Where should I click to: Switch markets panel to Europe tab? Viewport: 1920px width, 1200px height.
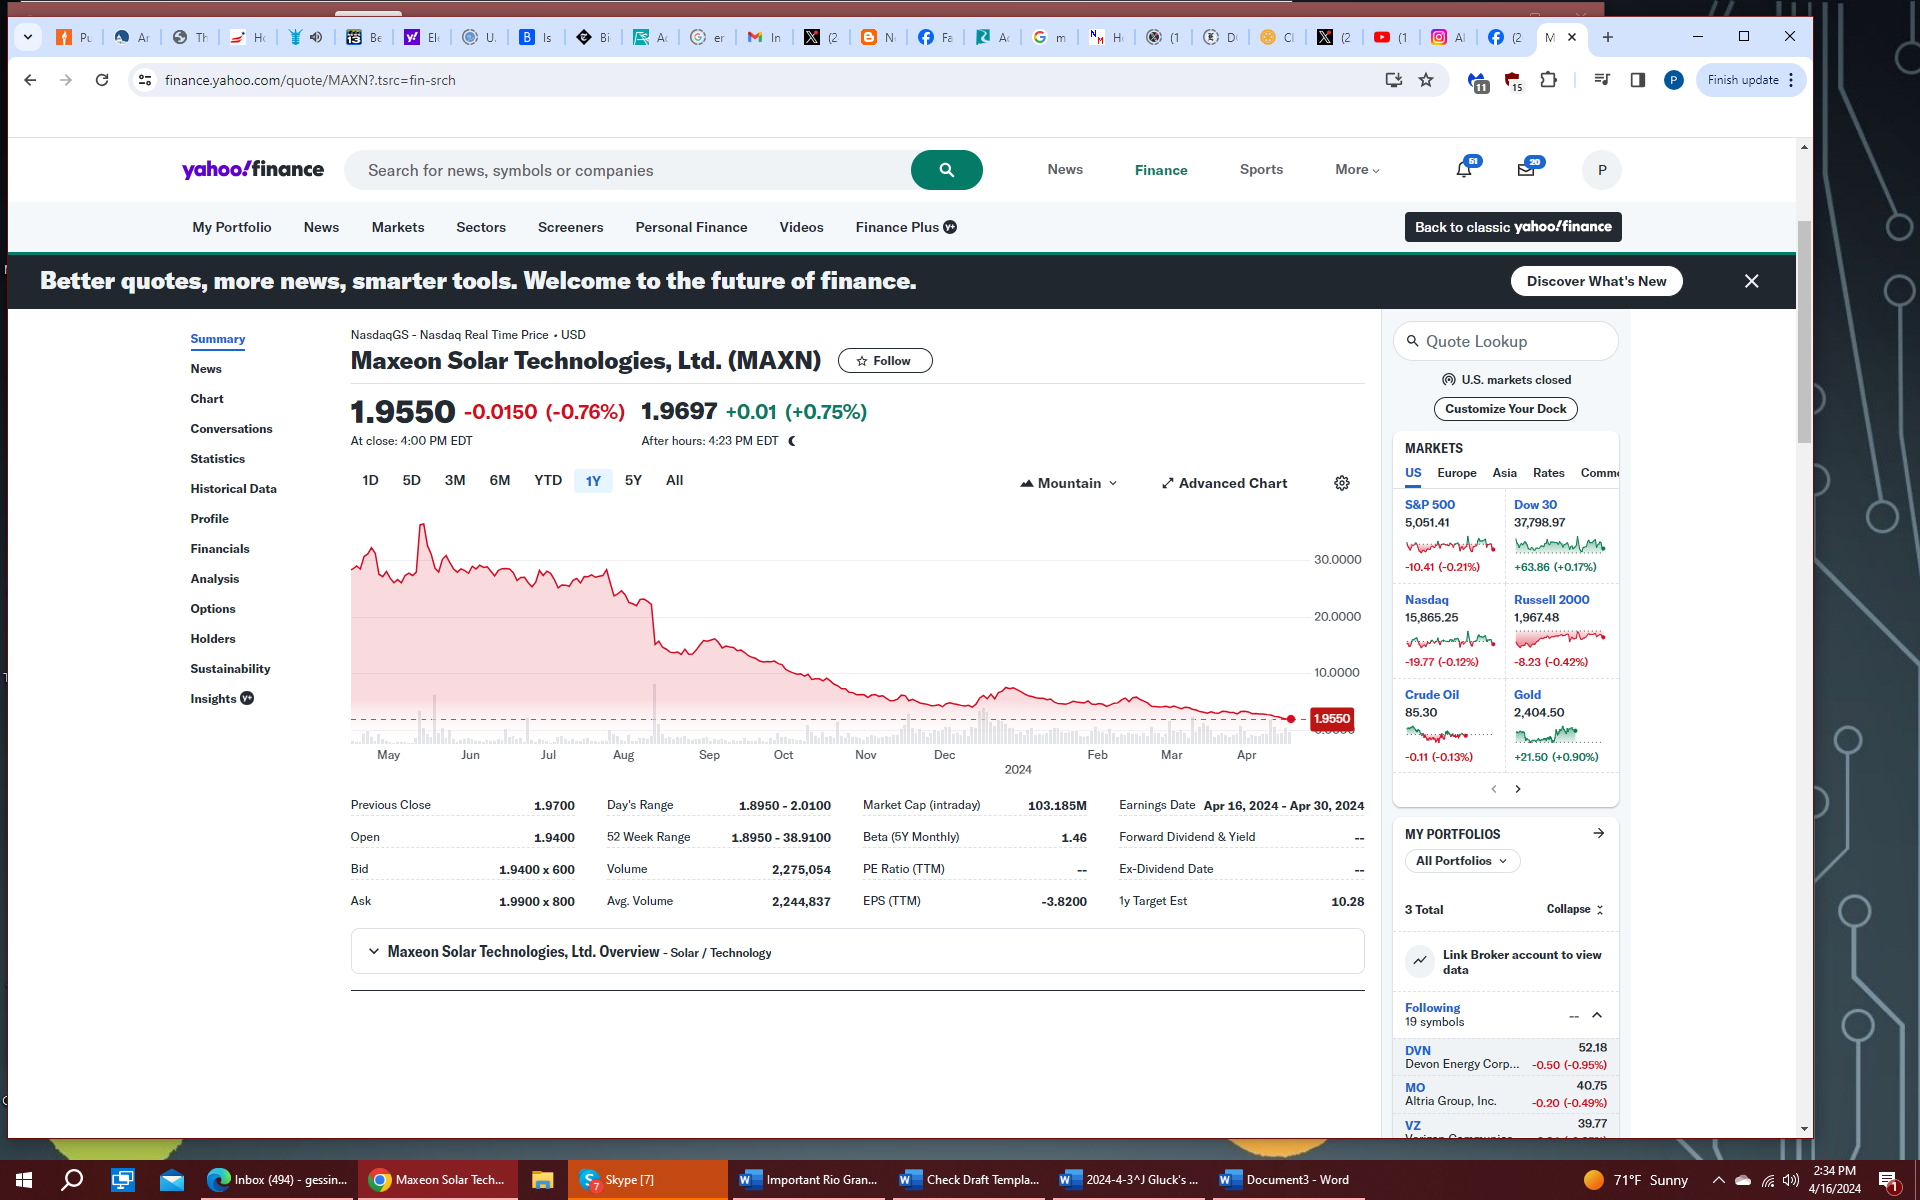[1456, 473]
